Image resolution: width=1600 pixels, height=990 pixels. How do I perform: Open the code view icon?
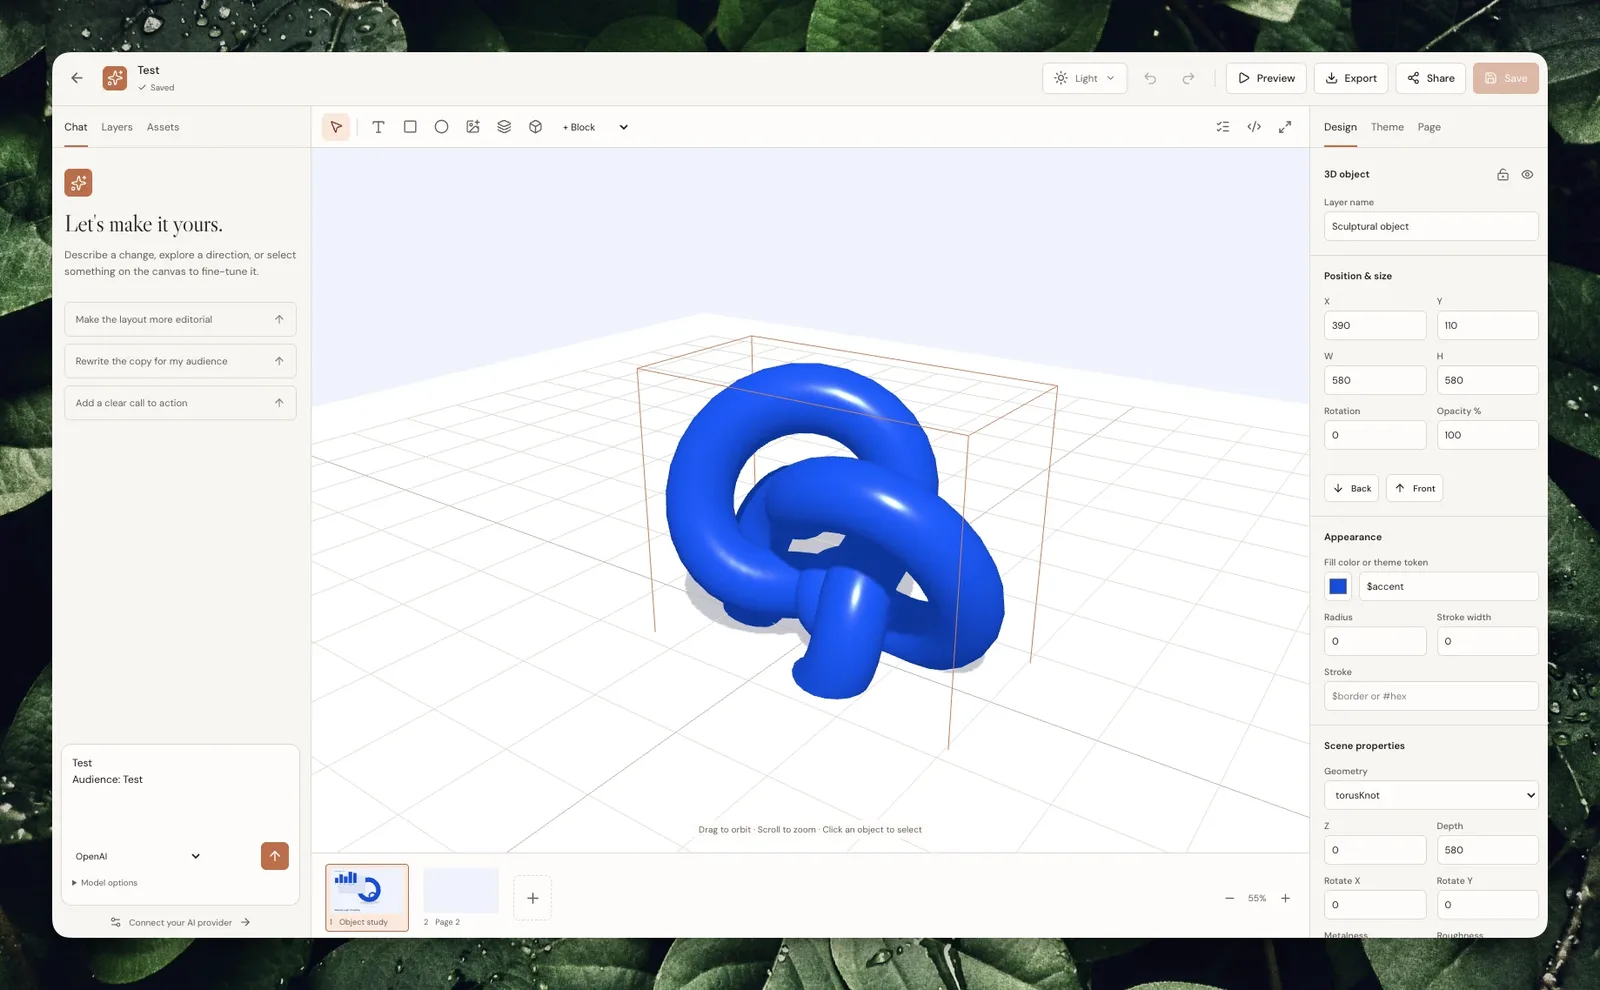pyautogui.click(x=1254, y=127)
